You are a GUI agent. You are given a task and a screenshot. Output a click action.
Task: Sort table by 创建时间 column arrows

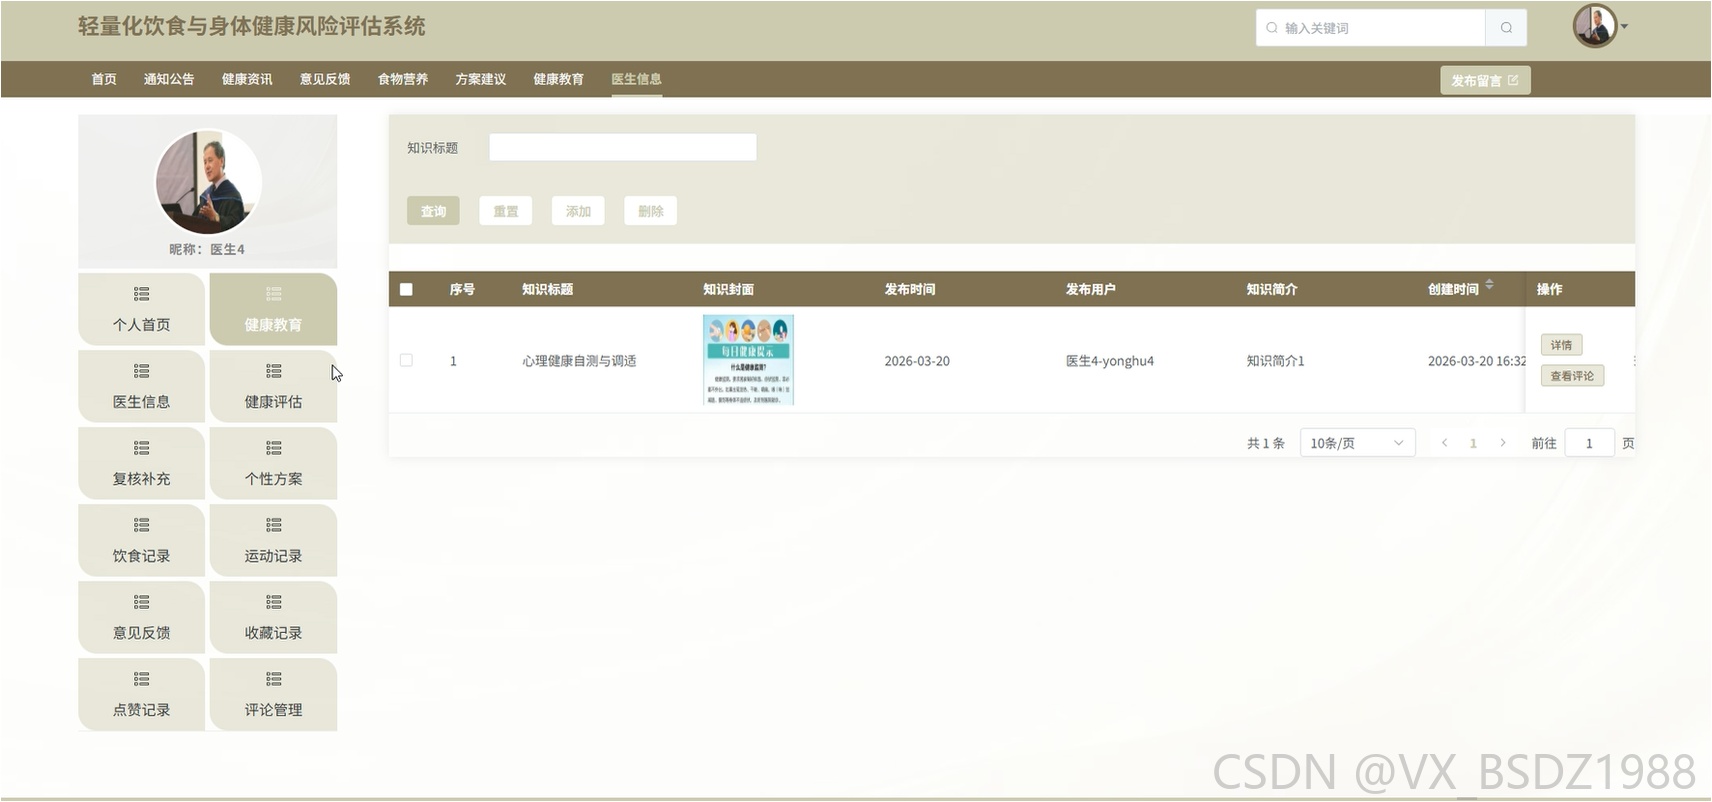click(1489, 286)
